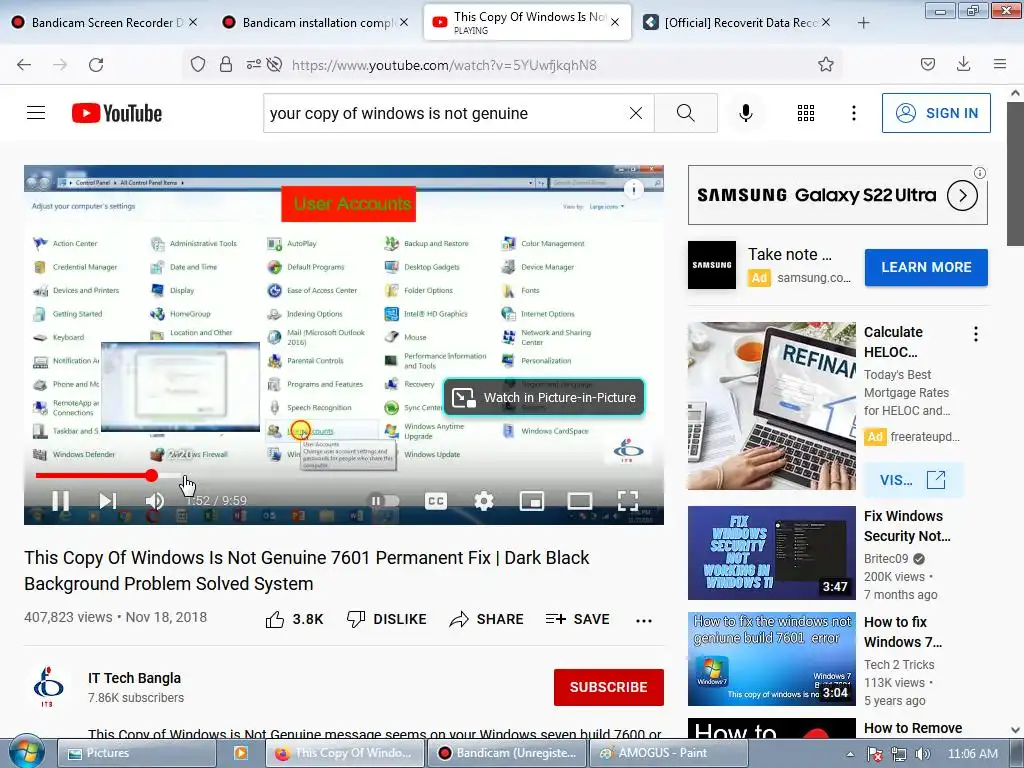Clear the search query text
Image resolution: width=1024 pixels, height=768 pixels.
635,113
